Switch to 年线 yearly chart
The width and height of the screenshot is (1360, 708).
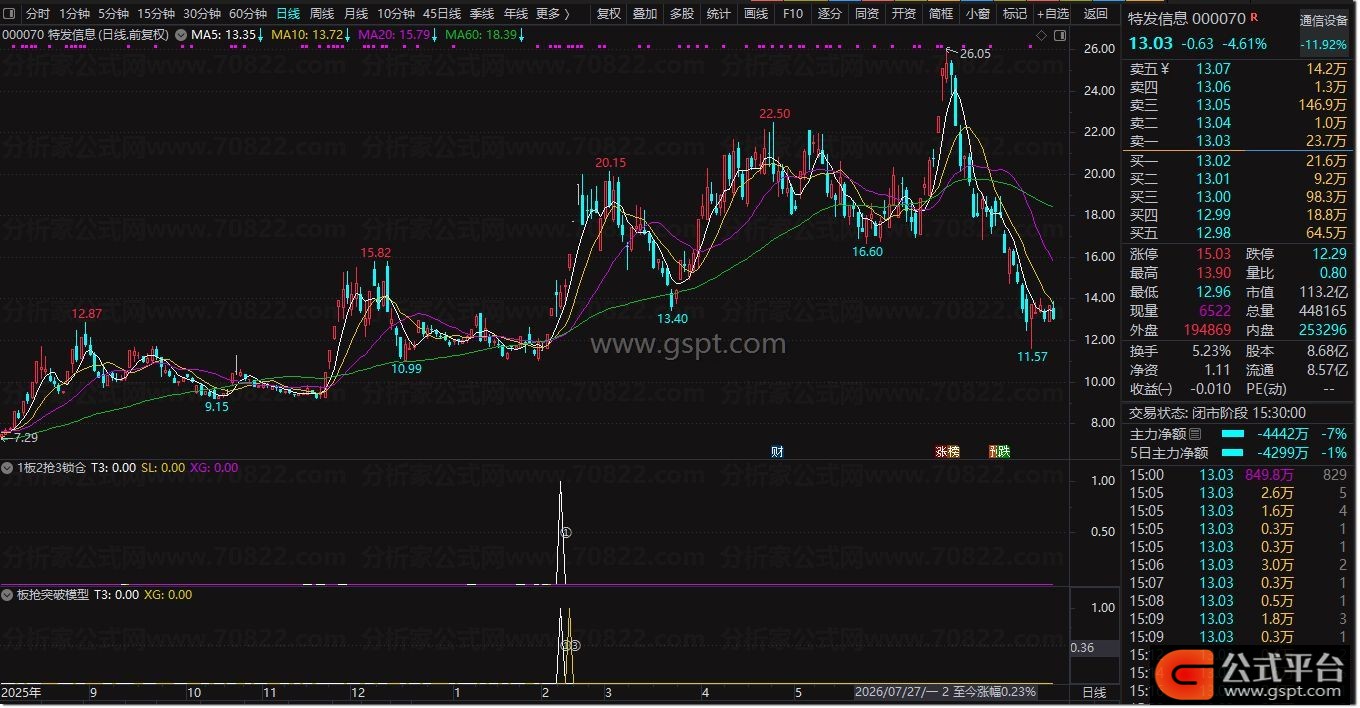[x=516, y=14]
